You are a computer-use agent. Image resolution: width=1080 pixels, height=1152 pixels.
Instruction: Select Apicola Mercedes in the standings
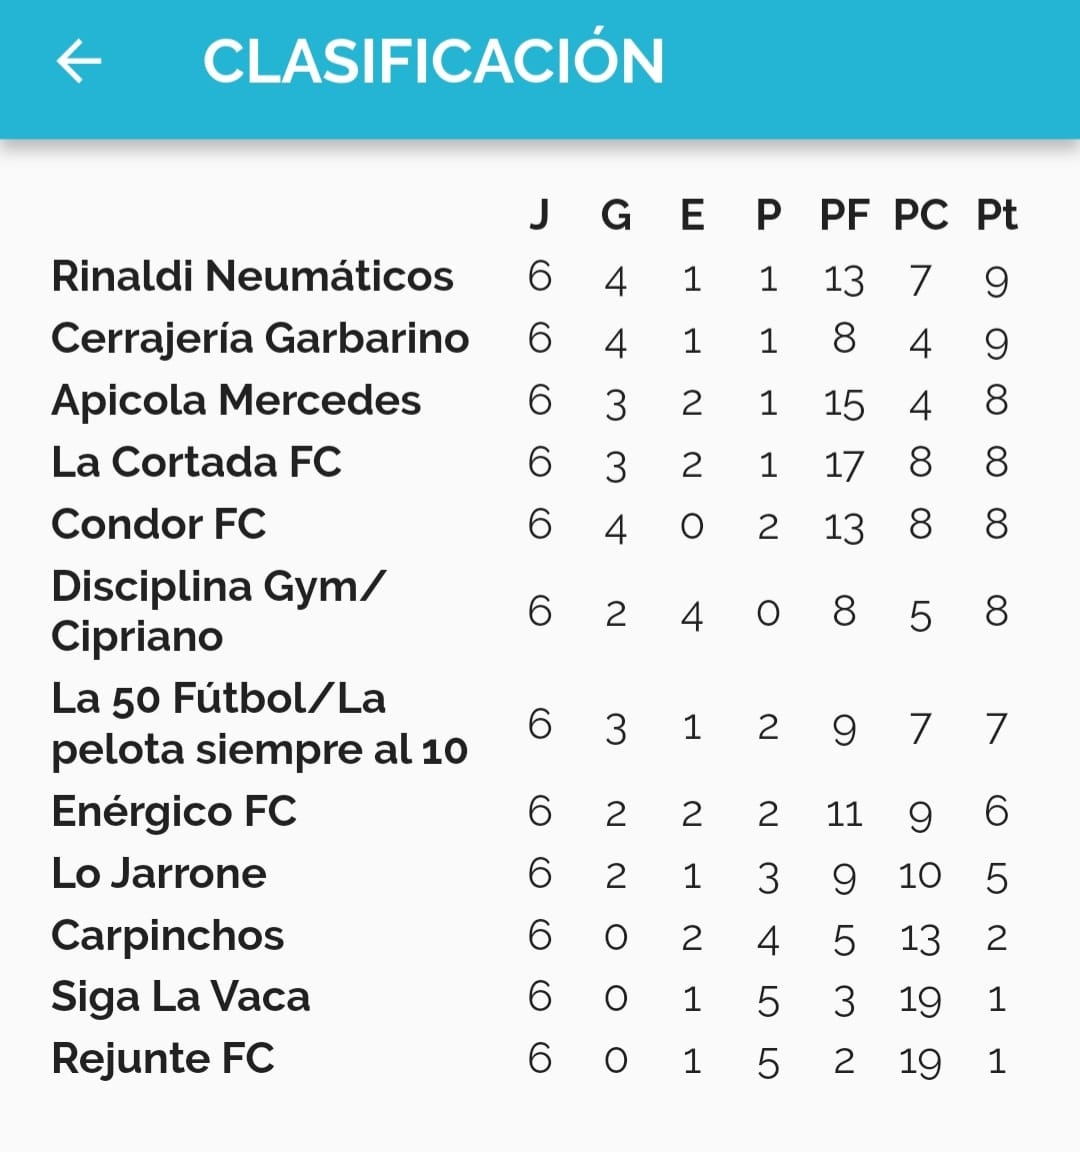point(236,401)
